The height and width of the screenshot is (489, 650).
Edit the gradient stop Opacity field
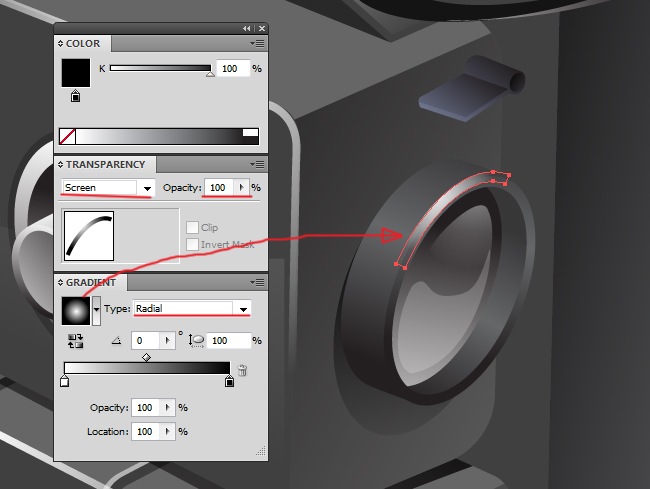[x=146, y=408]
